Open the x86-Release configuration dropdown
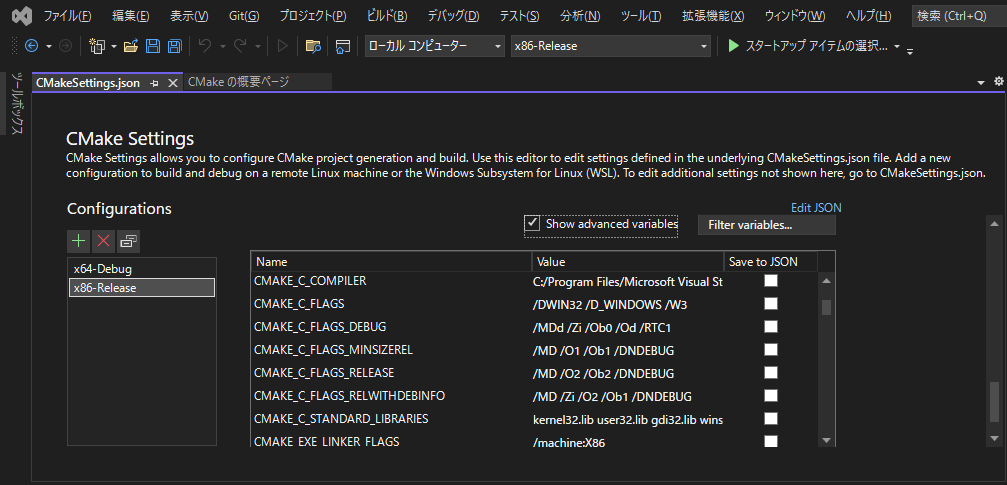The image size is (1007, 485). [x=611, y=46]
